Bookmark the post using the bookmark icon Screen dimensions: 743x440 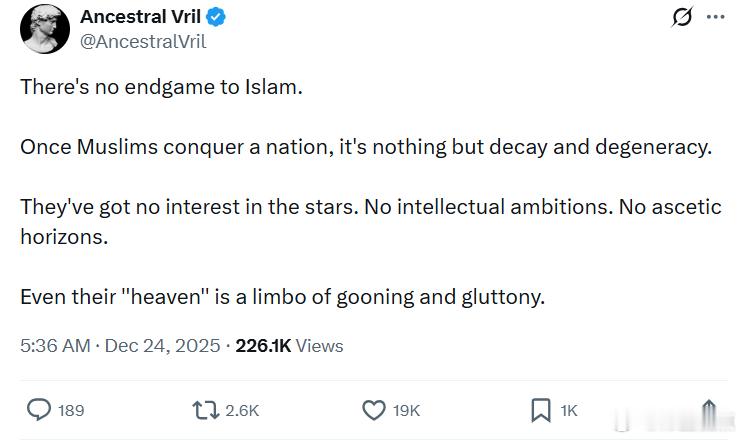tap(540, 410)
